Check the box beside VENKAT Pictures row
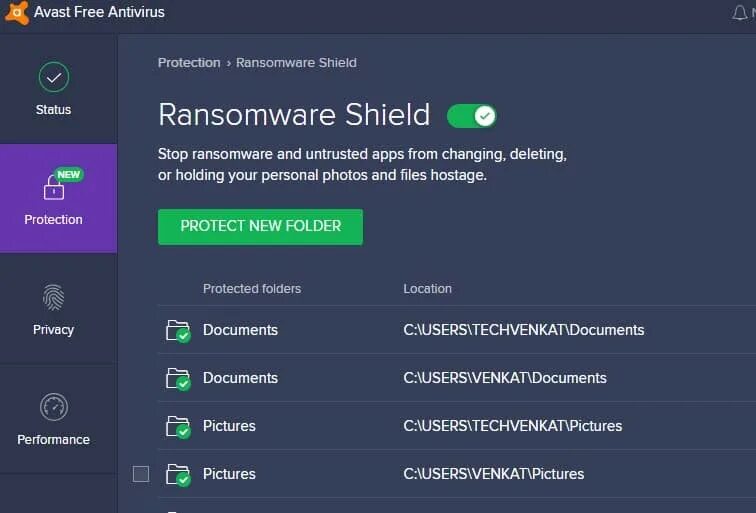 tap(141, 474)
